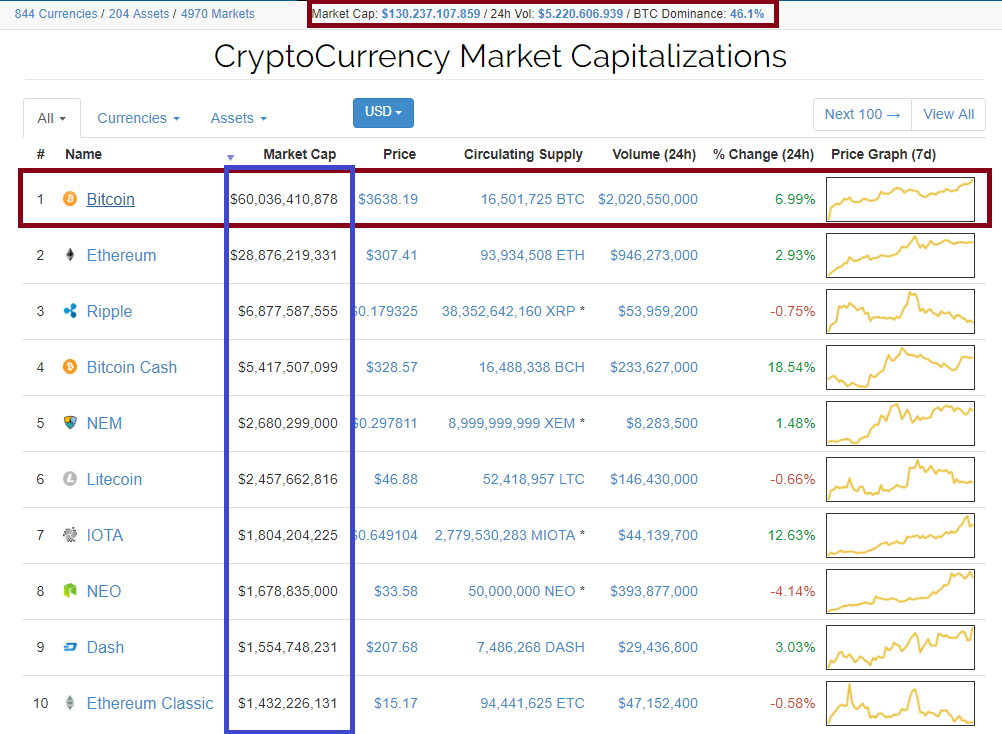The image size is (1002, 734).
Task: Go to the Next 100 page
Action: [x=862, y=114]
